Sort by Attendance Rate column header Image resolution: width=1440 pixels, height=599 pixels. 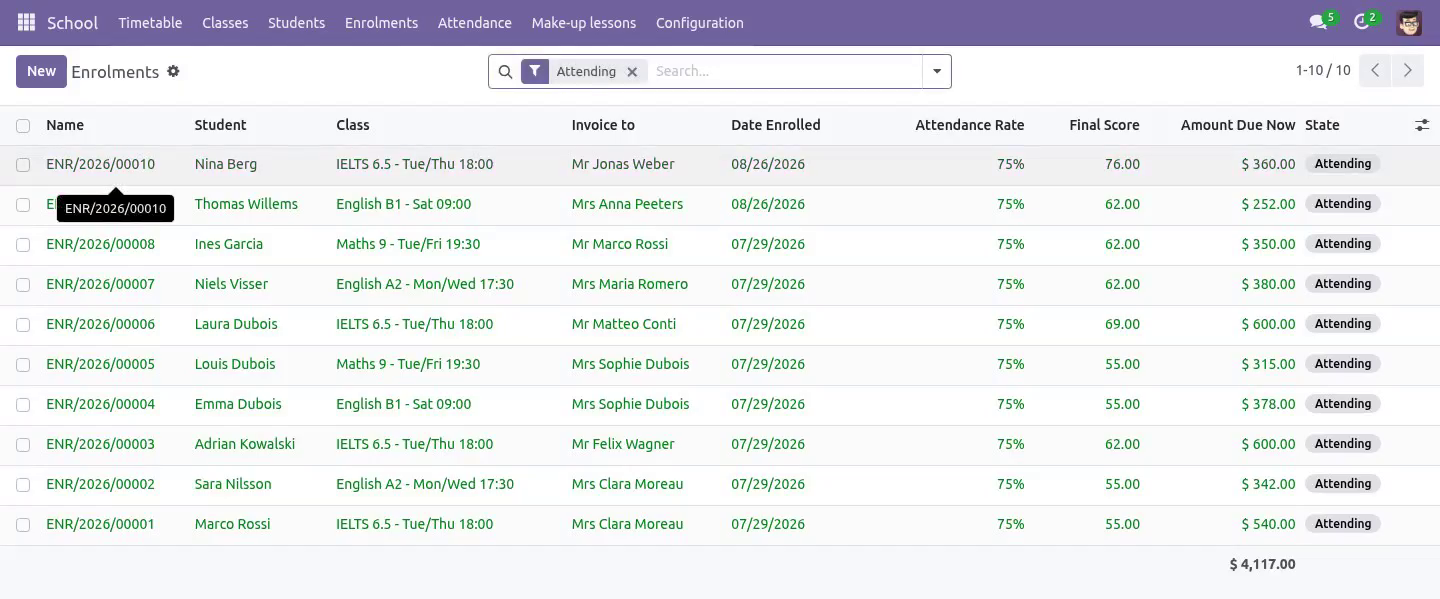point(970,125)
